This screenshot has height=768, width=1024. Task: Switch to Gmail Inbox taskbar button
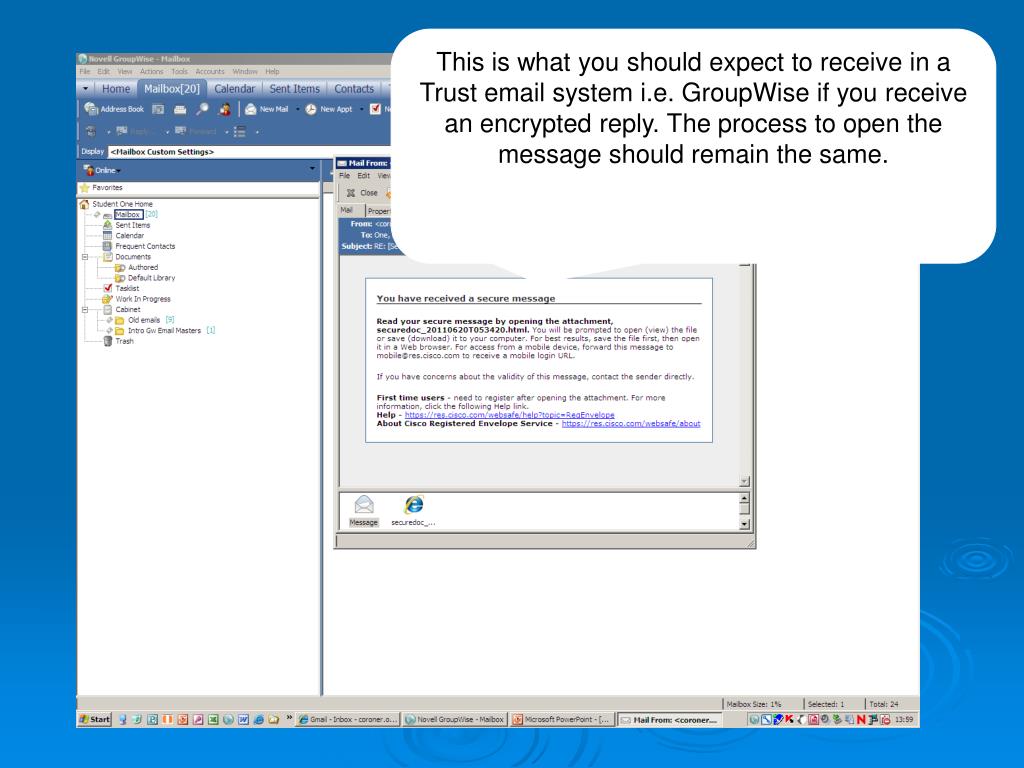pyautogui.click(x=347, y=720)
